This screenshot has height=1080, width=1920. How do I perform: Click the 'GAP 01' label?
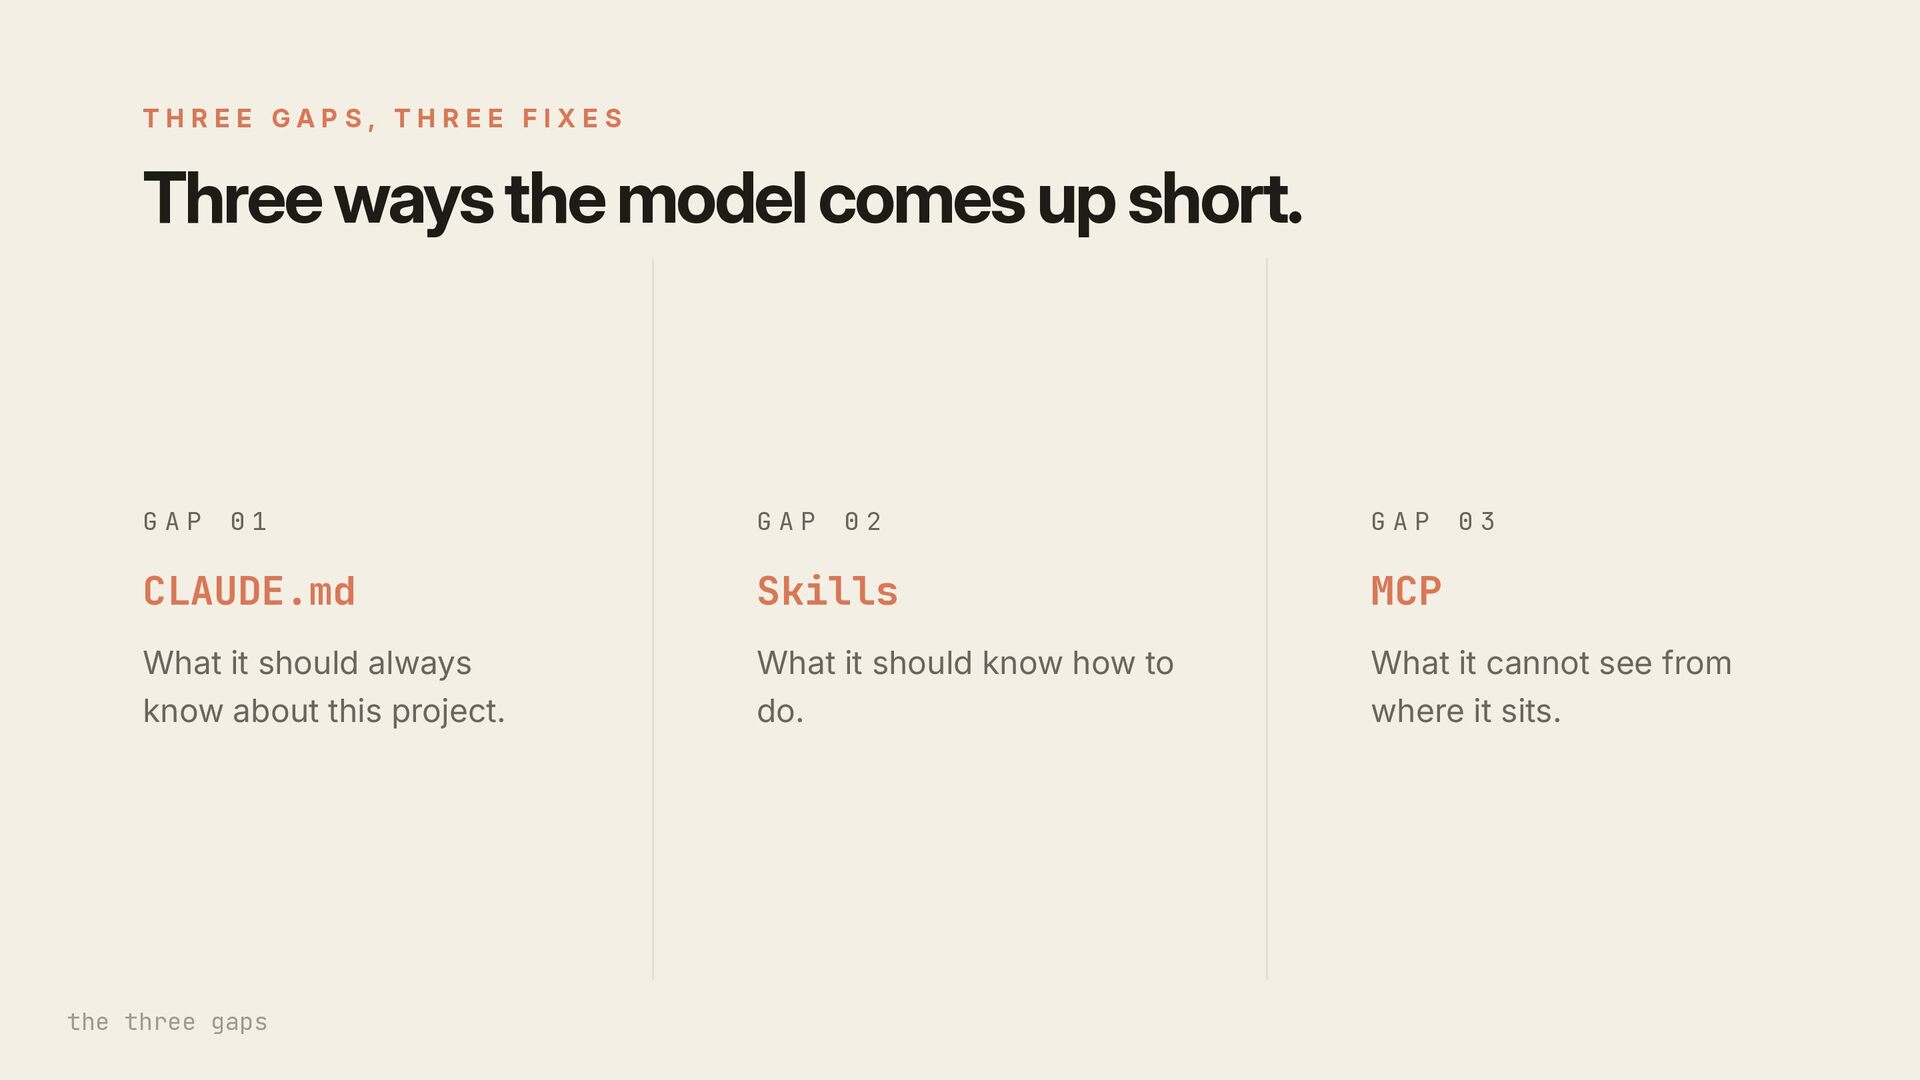205,521
